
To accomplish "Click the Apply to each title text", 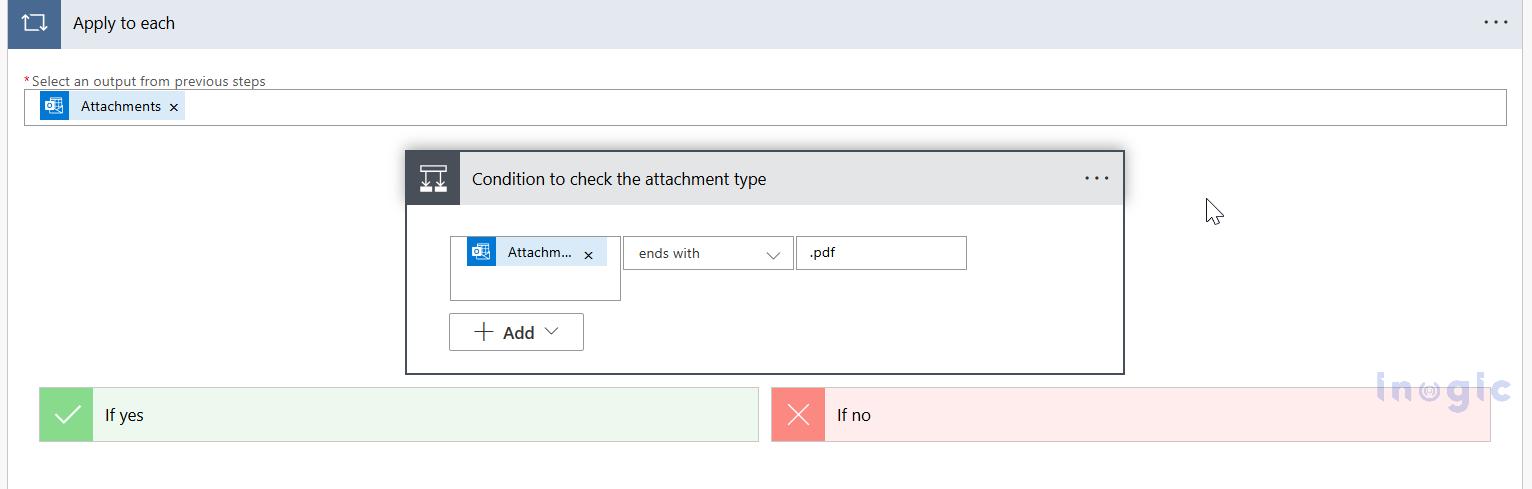I will pos(124,23).
